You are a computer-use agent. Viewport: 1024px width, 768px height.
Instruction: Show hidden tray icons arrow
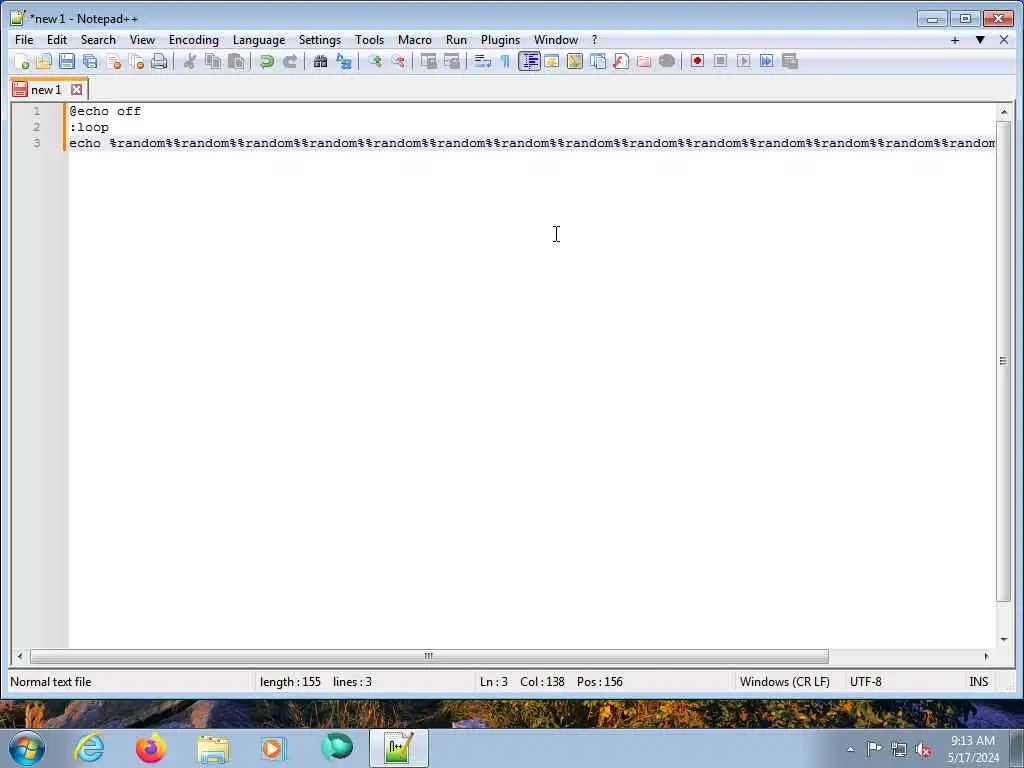(x=850, y=749)
